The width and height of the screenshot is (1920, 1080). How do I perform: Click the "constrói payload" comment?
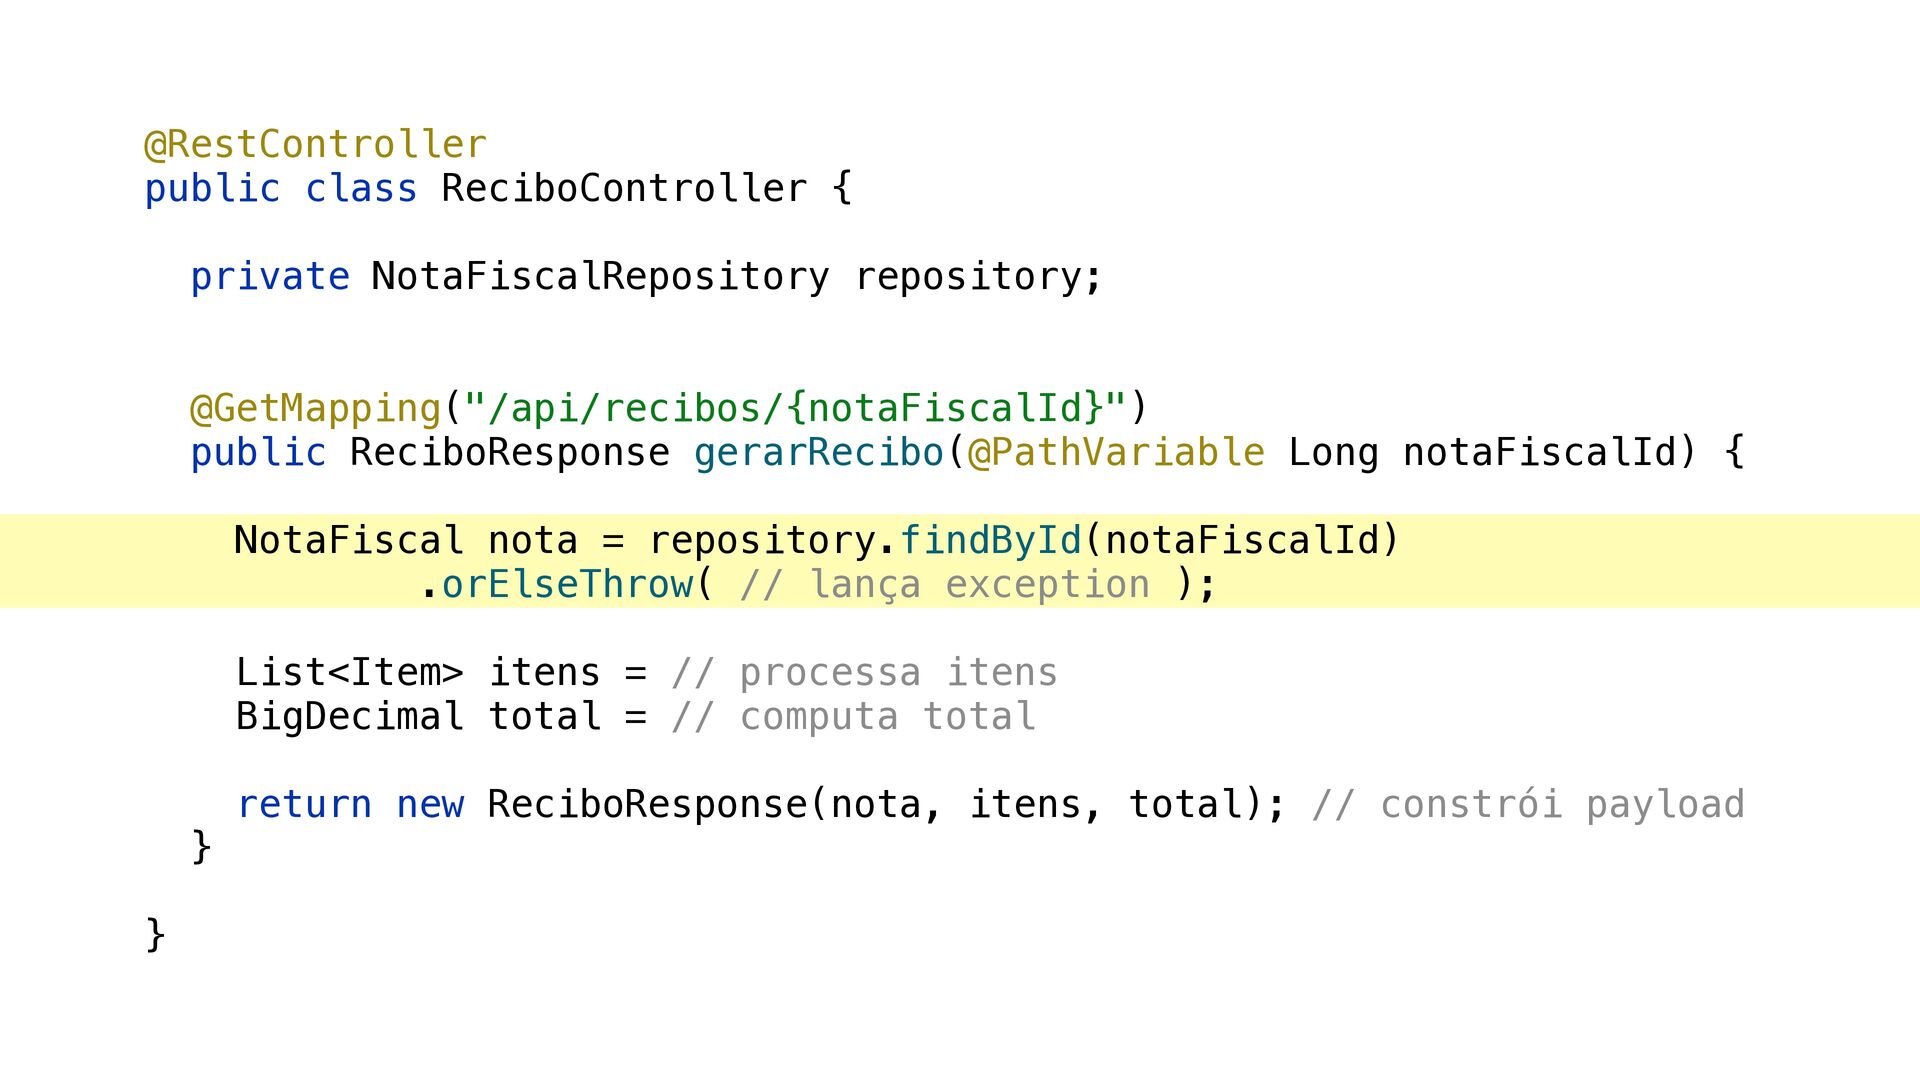pyautogui.click(x=1528, y=805)
